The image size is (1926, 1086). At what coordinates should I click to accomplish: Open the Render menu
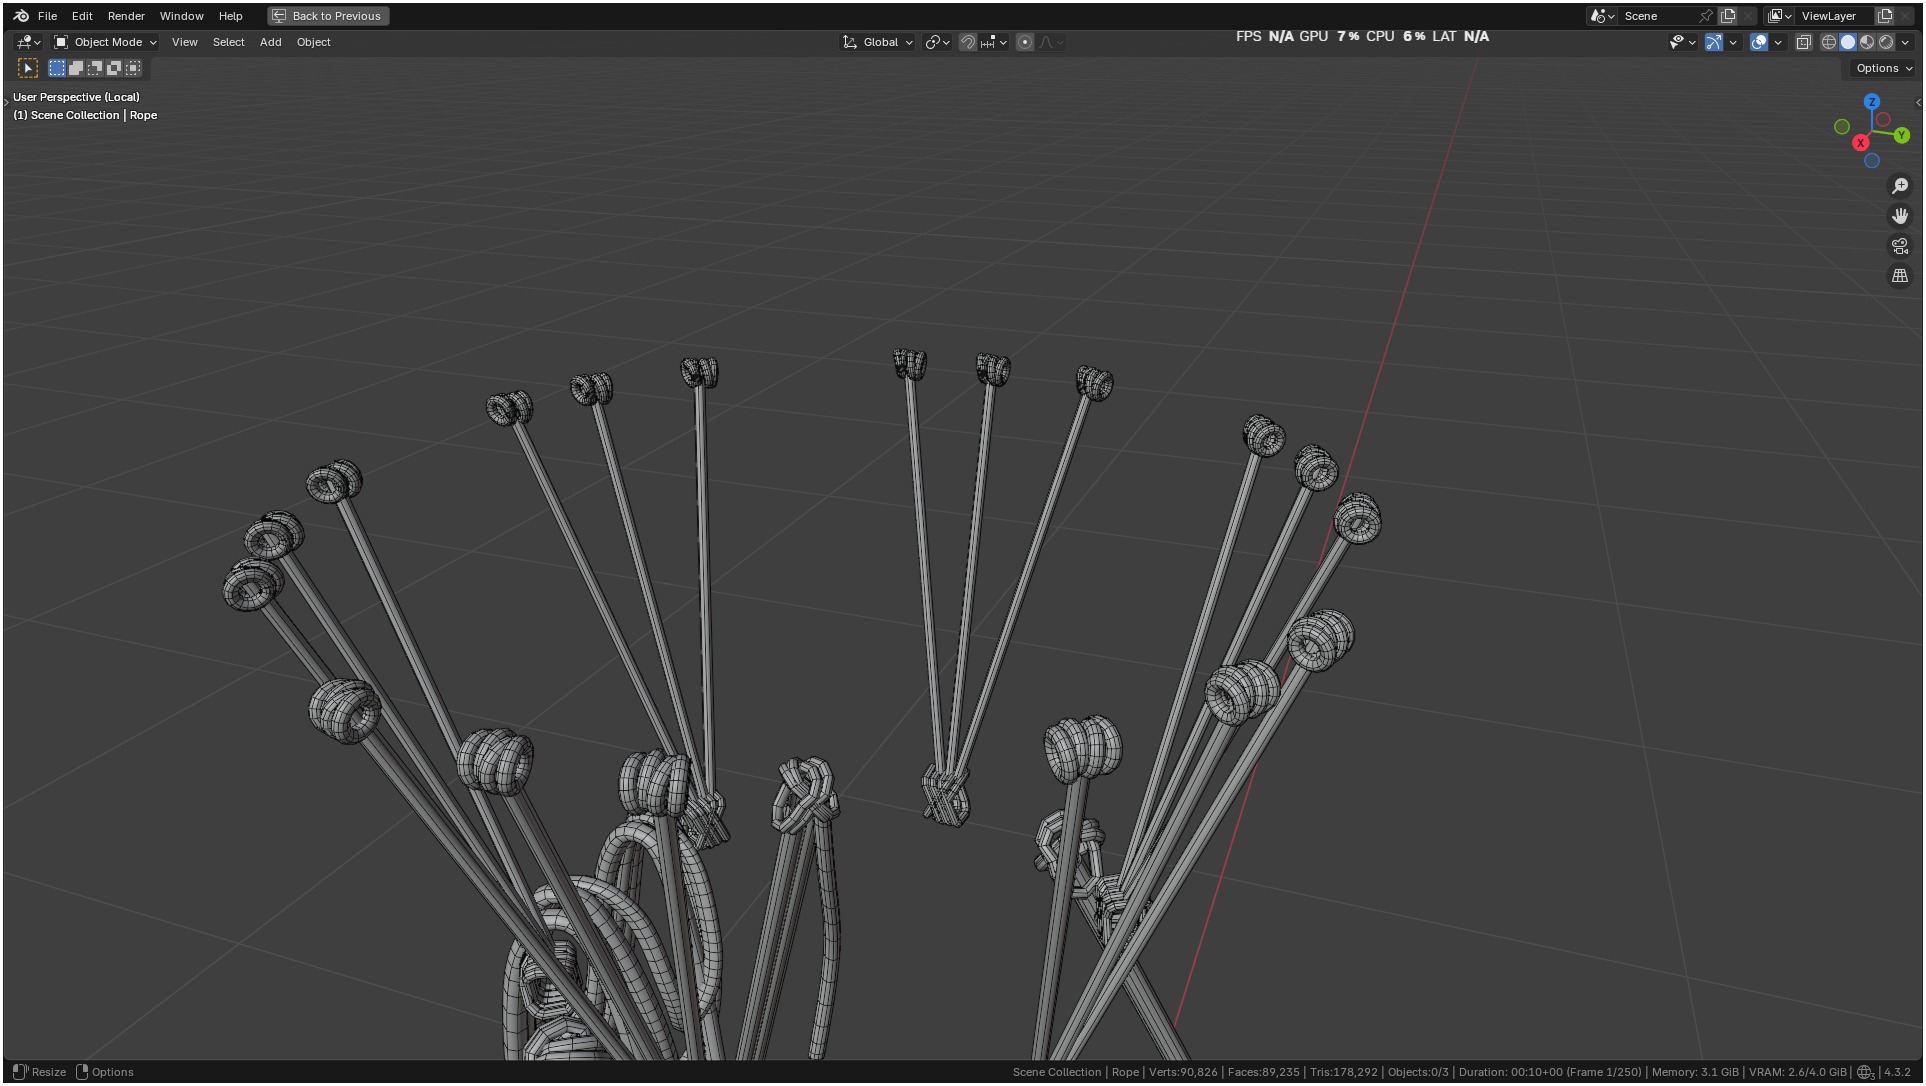126,16
